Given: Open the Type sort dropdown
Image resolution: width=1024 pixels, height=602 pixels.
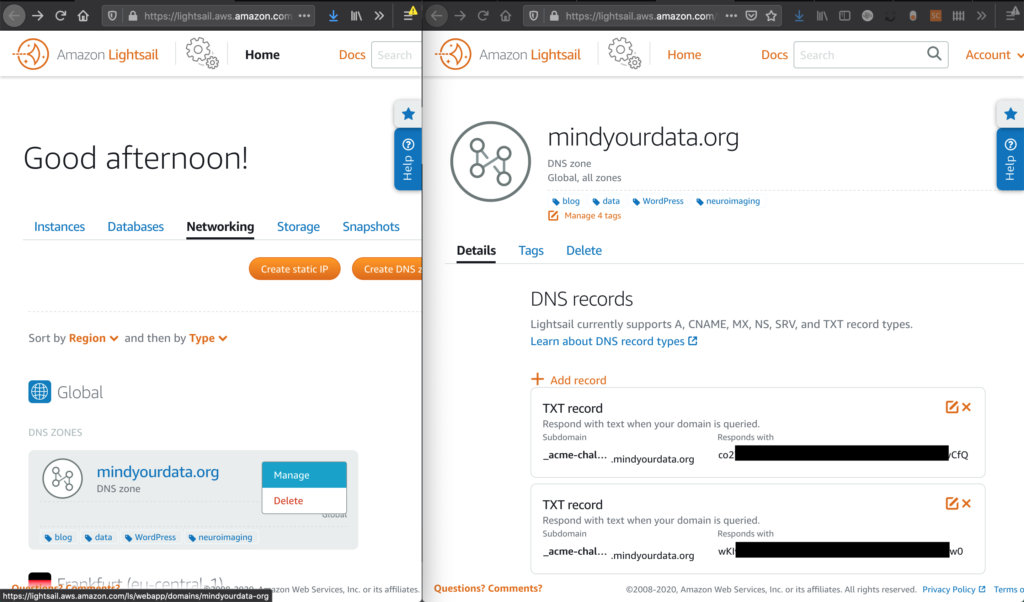Looking at the screenshot, I should click(x=208, y=338).
